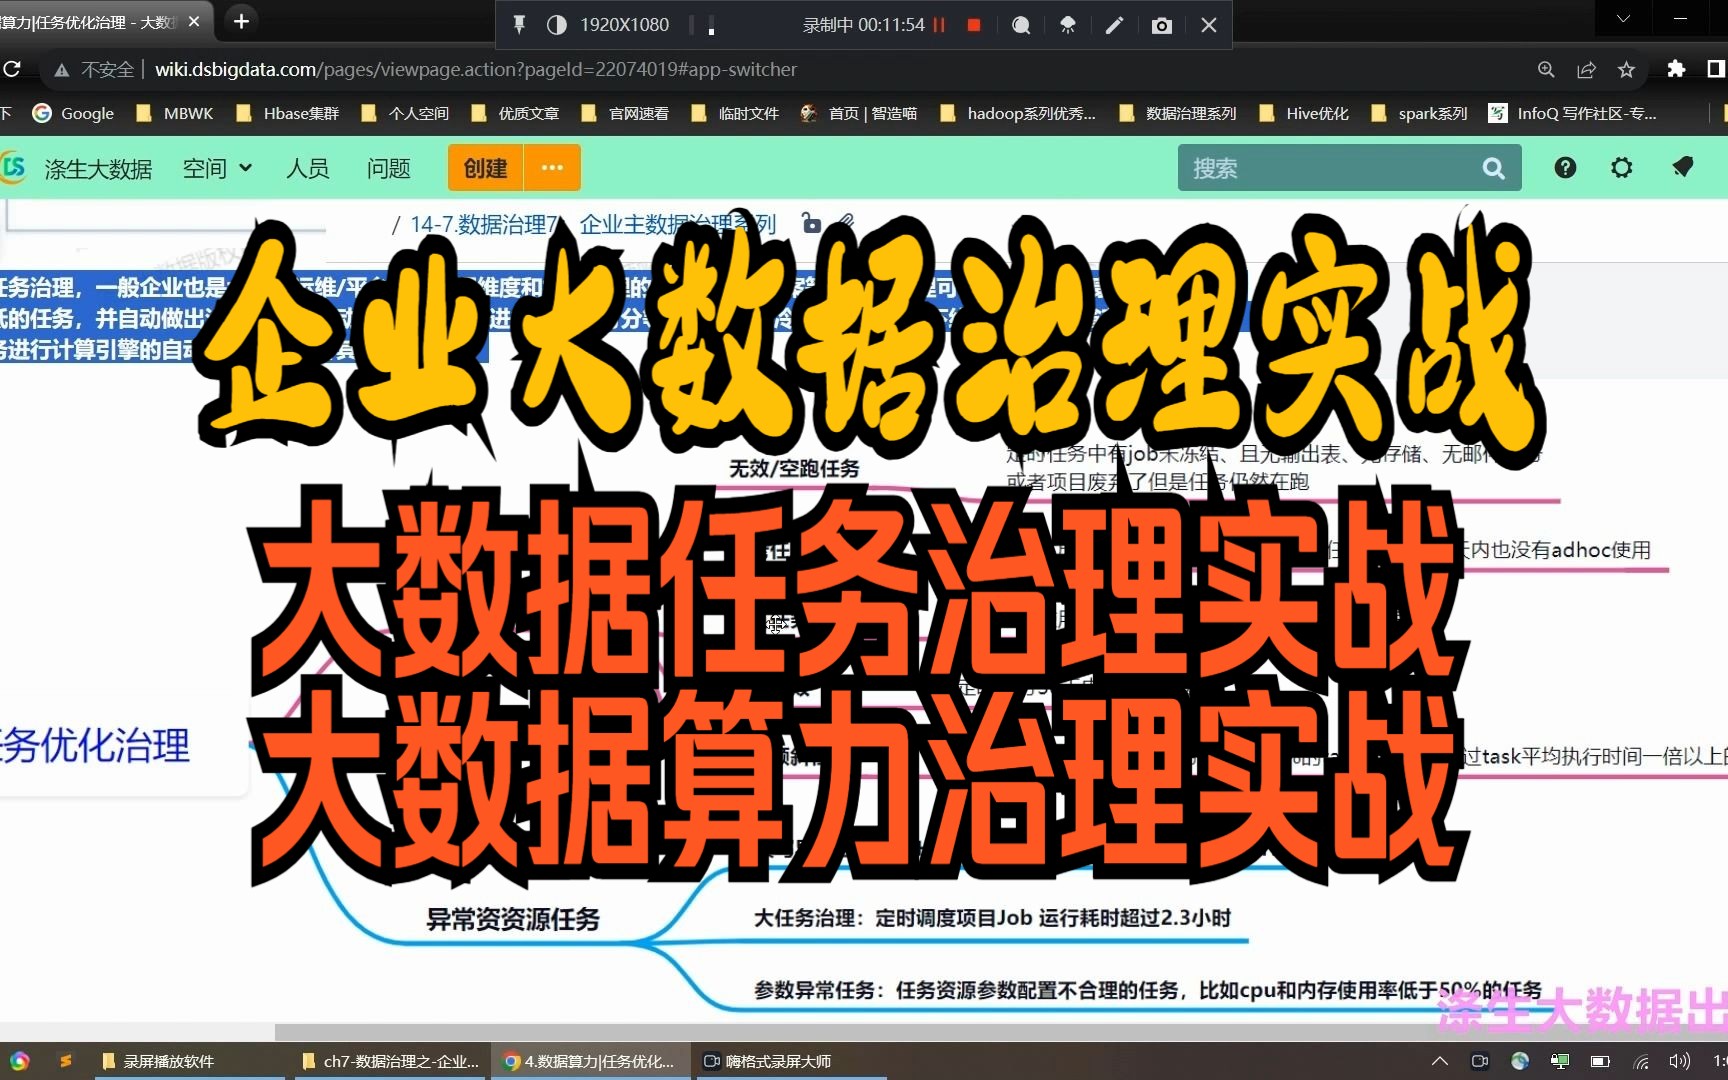1728x1080 pixels.
Task: Click the orange 创建 button
Action: 485,168
